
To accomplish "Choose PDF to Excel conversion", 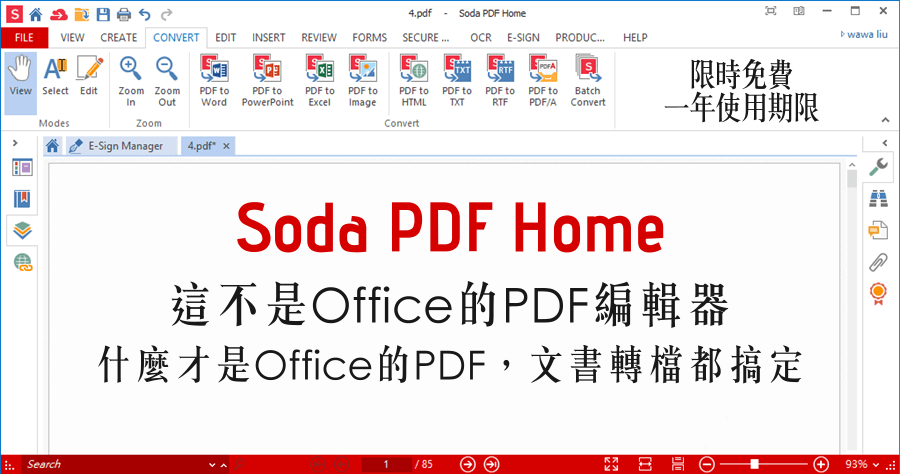I will tap(320, 81).
